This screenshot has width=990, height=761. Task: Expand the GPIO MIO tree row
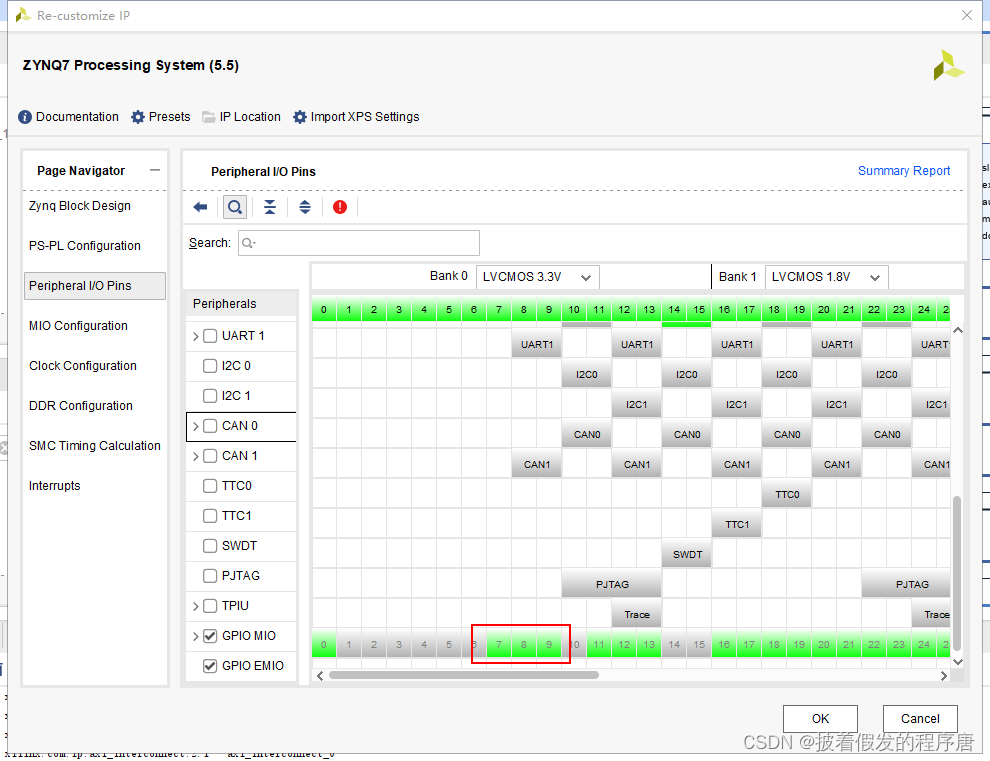(196, 637)
